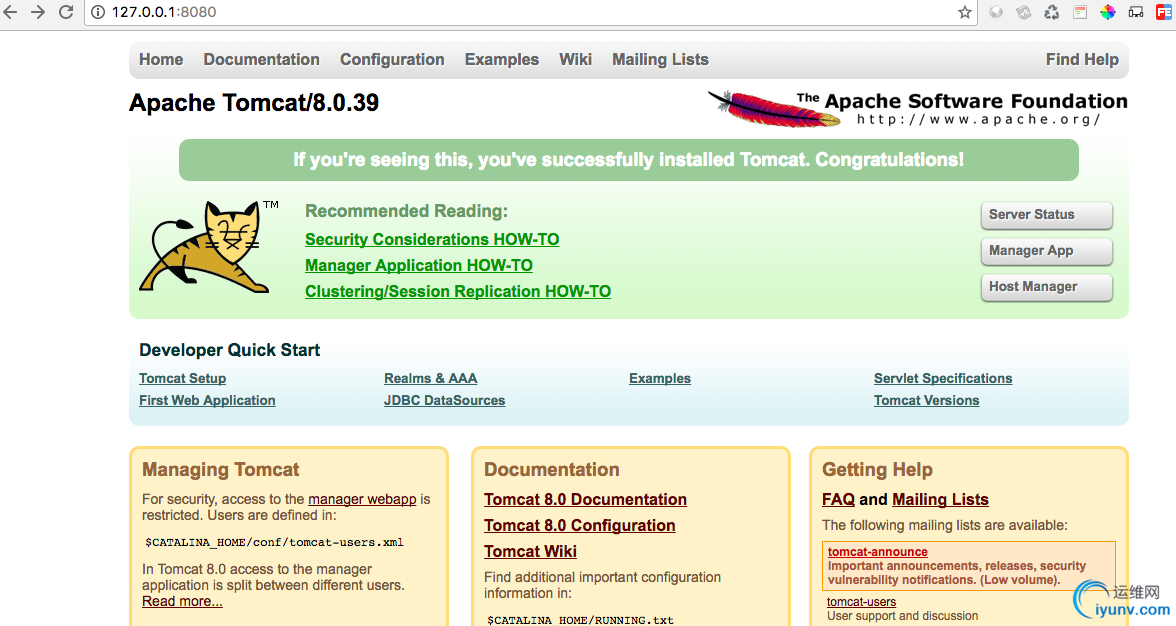This screenshot has width=1176, height=626.
Task: Click the Documentation heading in the middle box
Action: [x=551, y=469]
